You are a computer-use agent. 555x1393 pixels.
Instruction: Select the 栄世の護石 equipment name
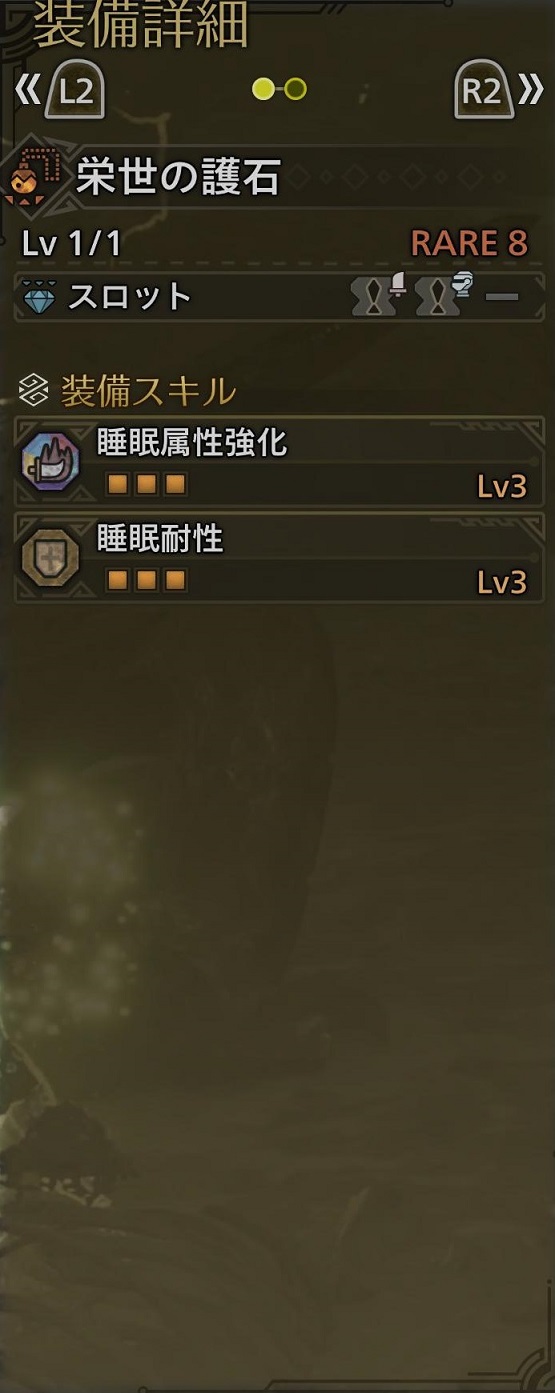point(178,179)
